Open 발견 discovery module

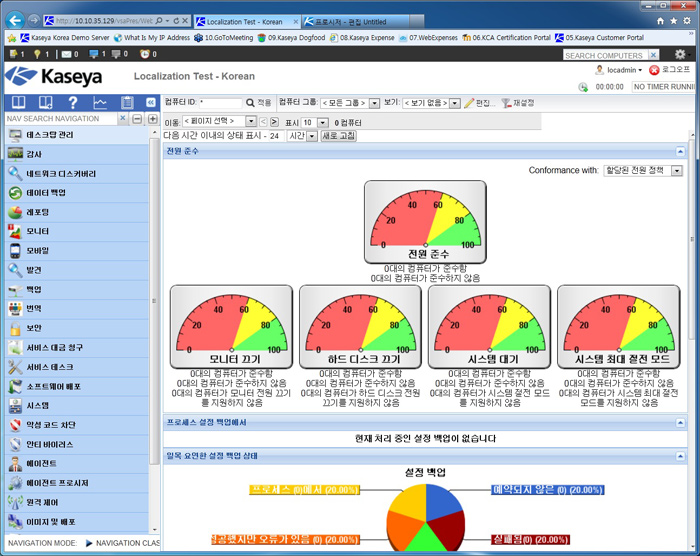[x=77, y=270]
